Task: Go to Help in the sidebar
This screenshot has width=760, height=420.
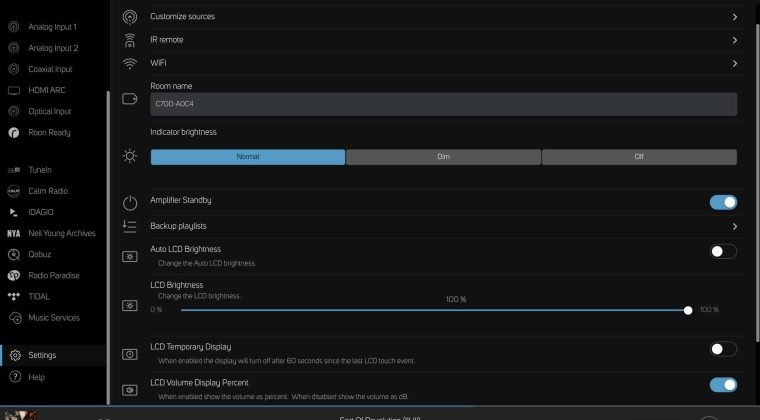Action: (x=36, y=377)
